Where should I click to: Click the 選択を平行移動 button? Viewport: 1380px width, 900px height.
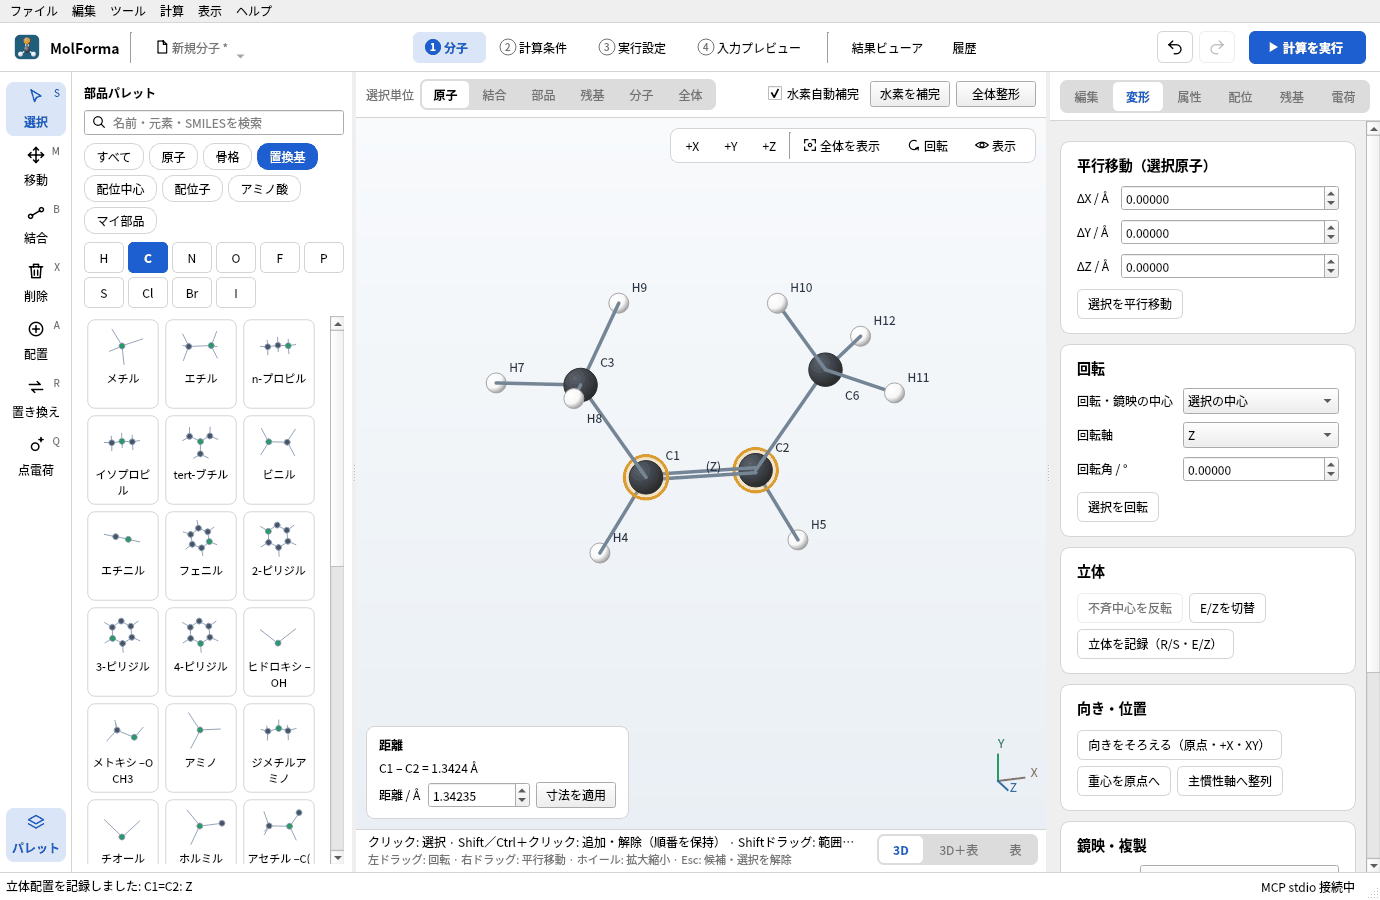pyautogui.click(x=1130, y=304)
